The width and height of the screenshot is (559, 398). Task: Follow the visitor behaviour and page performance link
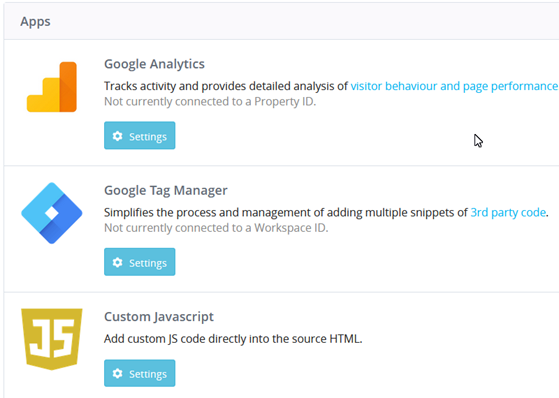tap(455, 86)
